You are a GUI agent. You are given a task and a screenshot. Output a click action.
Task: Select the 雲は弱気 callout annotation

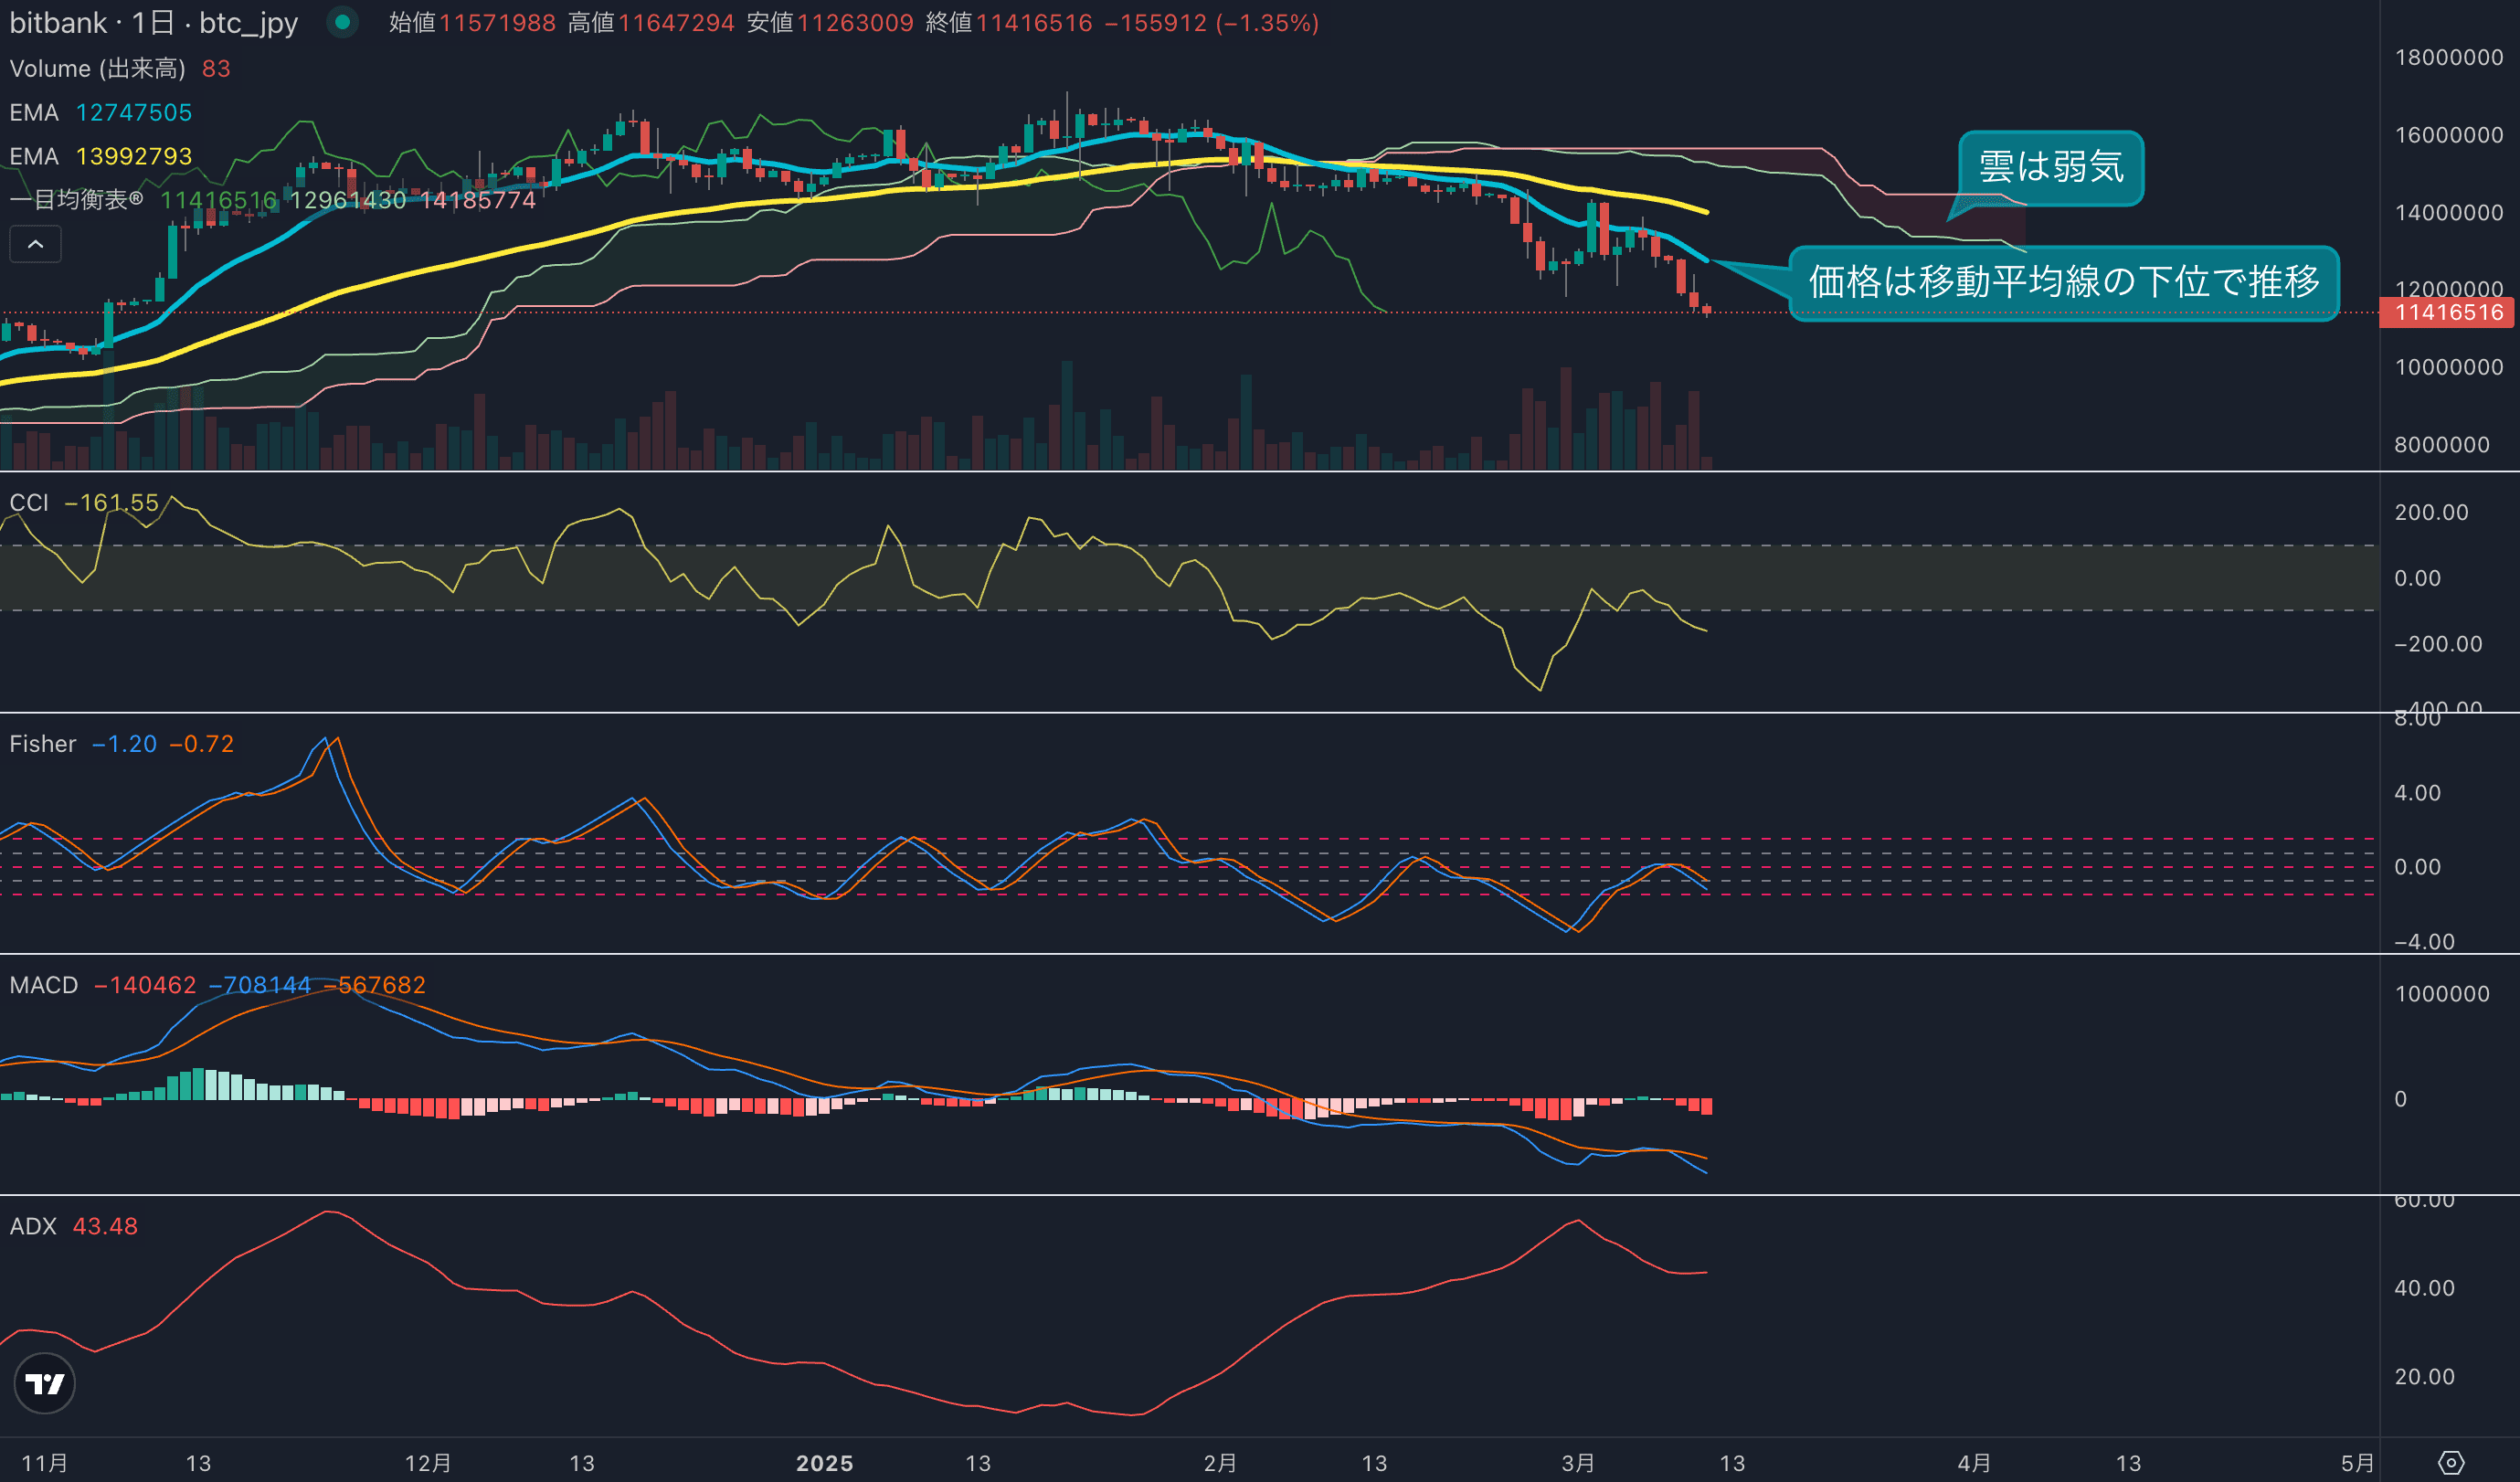[x=2050, y=167]
